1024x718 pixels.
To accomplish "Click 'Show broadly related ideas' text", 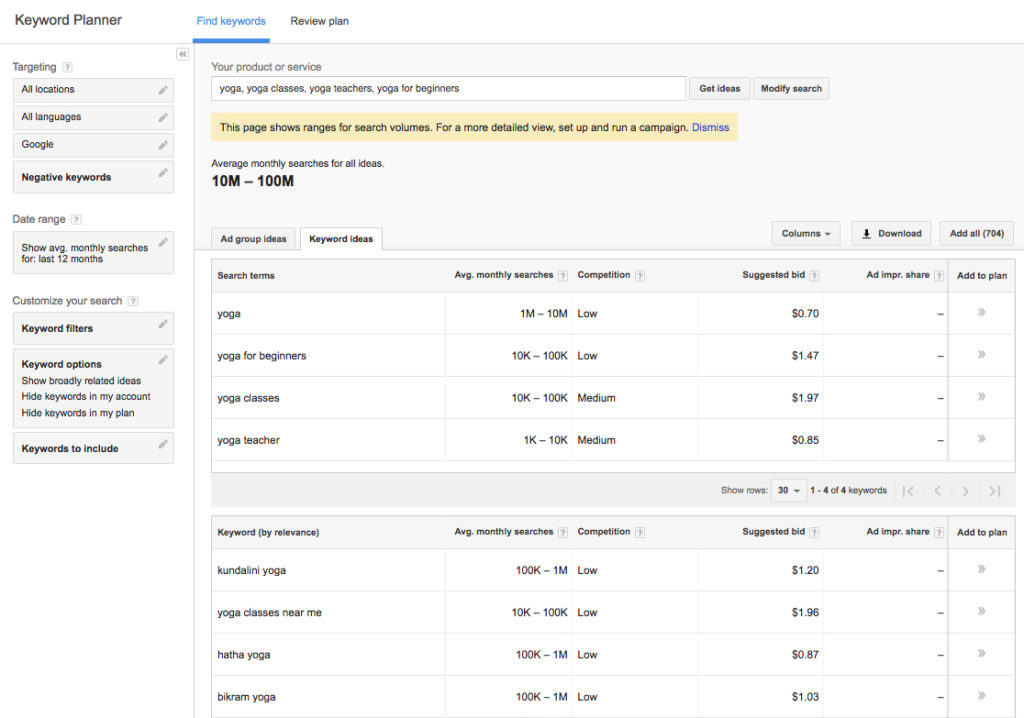I will click(x=81, y=381).
